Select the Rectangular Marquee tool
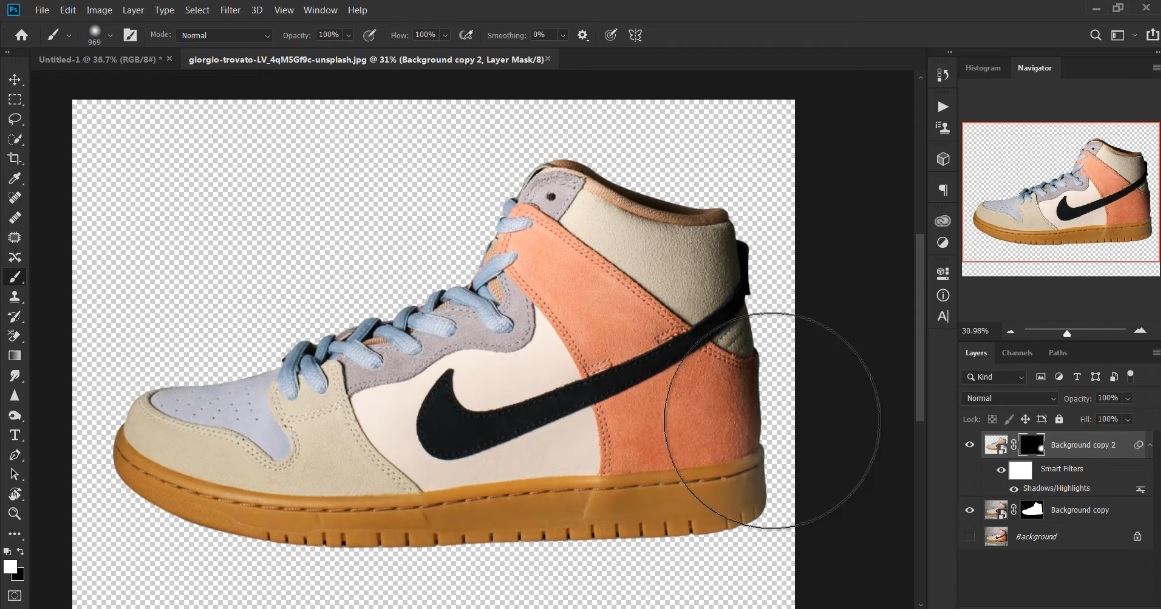This screenshot has width=1161, height=609. (x=15, y=99)
